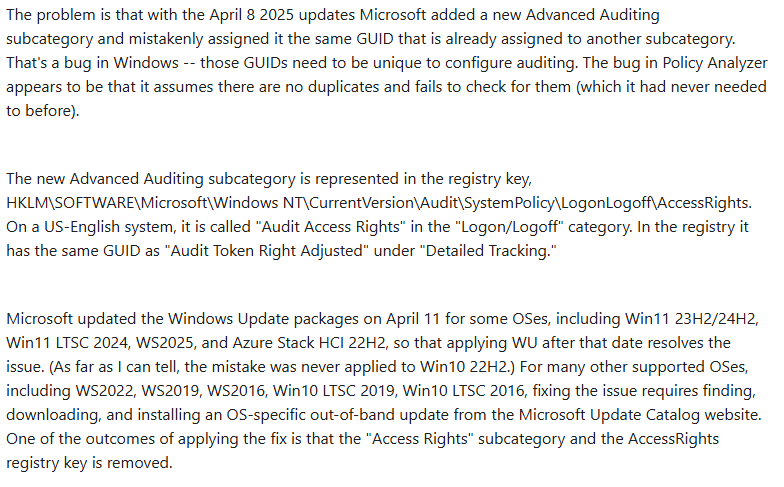Screen dimensions: 784x487
Task: Click the words "to before)." ending first paragraph
Action: click(42, 111)
